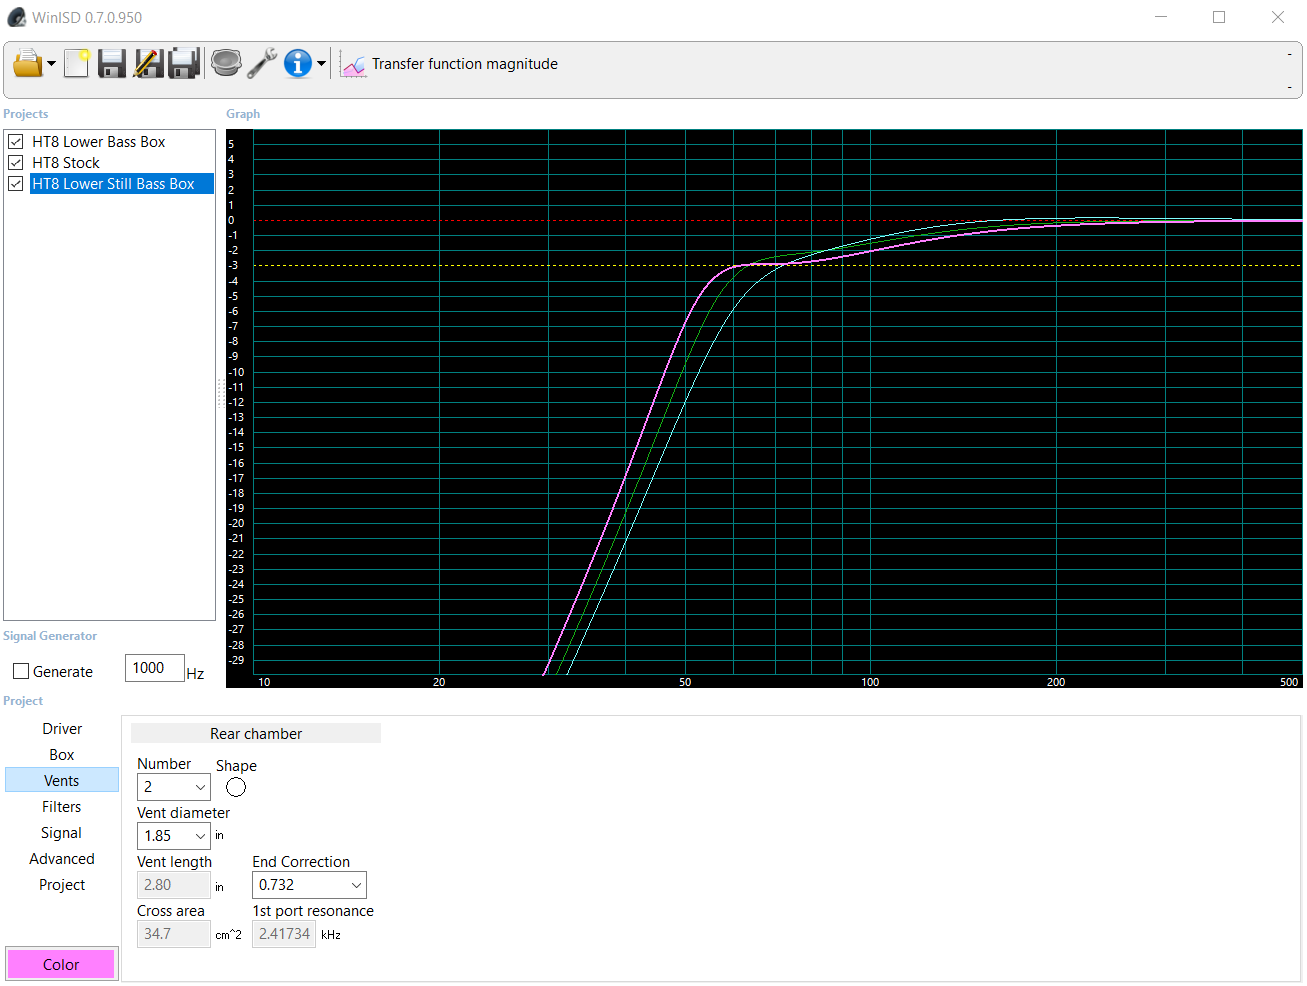Select the HT8 Stock project
Screen dimensions: 1307x986
point(66,163)
